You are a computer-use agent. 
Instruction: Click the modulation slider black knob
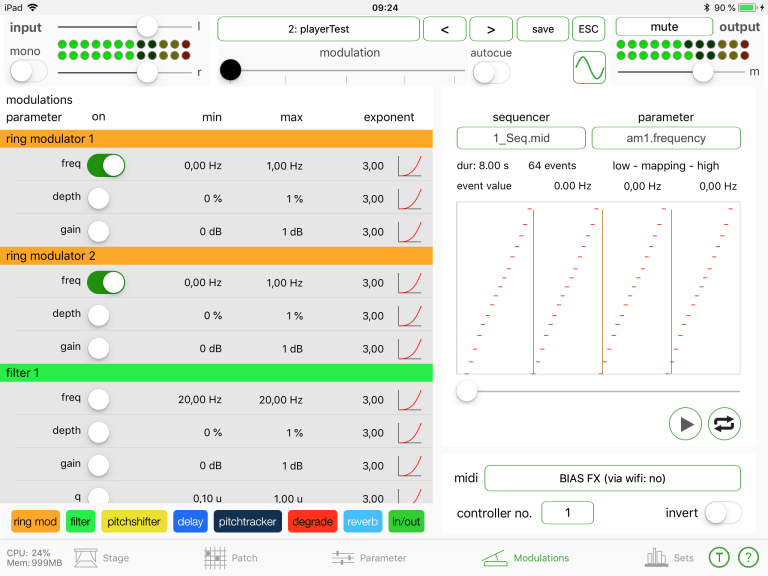230,70
